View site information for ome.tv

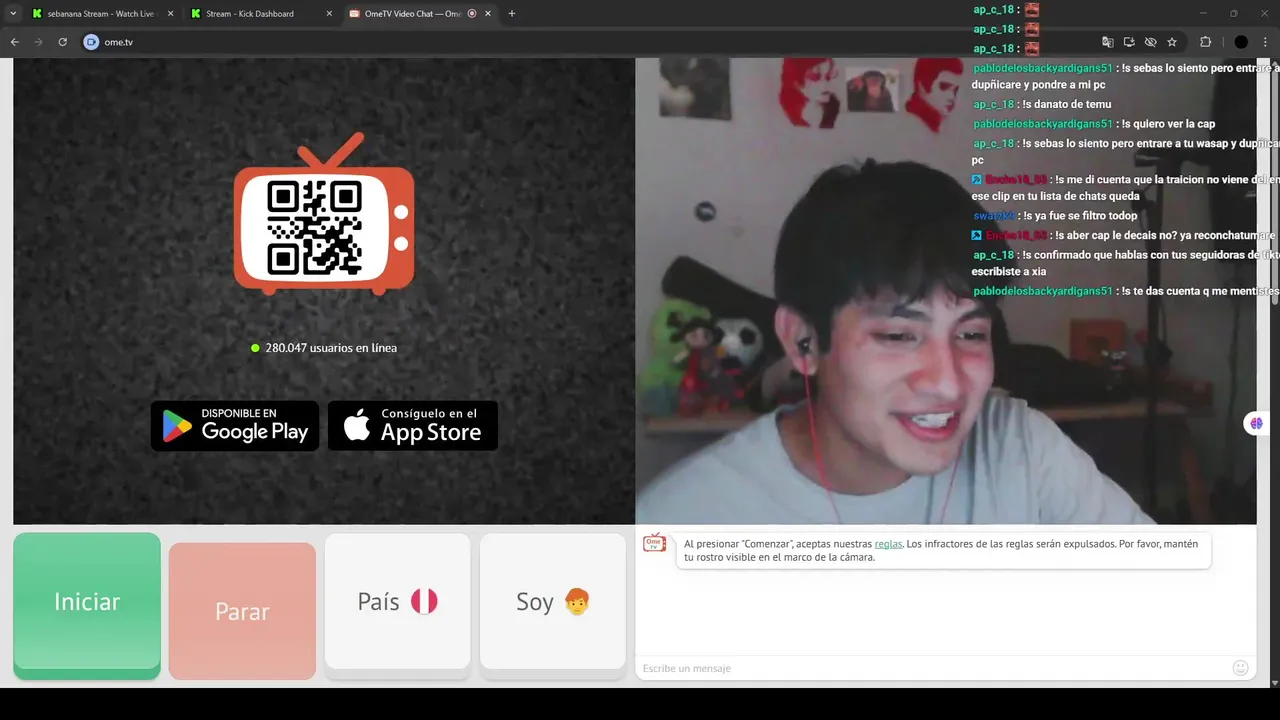(91, 42)
